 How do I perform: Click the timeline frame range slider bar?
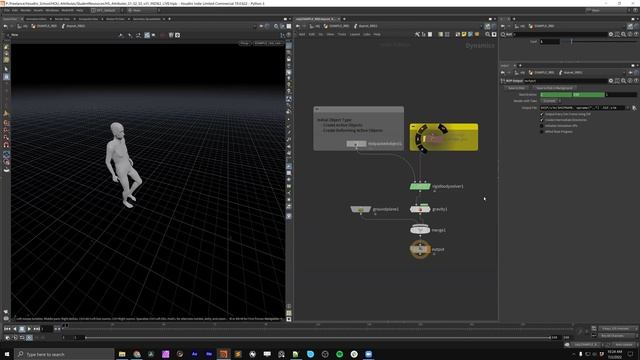tap(318, 338)
